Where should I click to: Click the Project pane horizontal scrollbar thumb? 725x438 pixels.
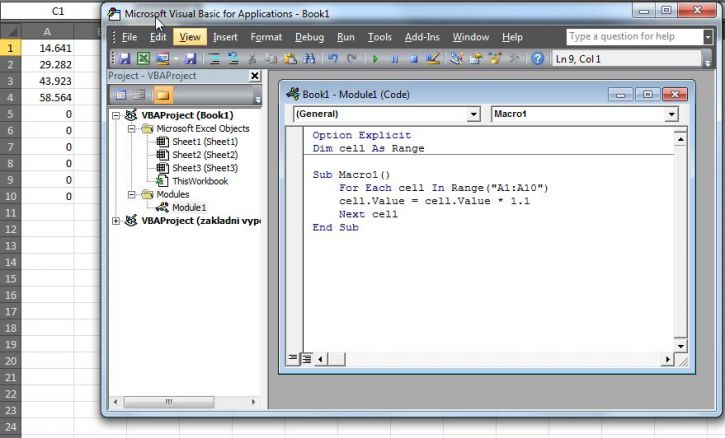coord(169,402)
